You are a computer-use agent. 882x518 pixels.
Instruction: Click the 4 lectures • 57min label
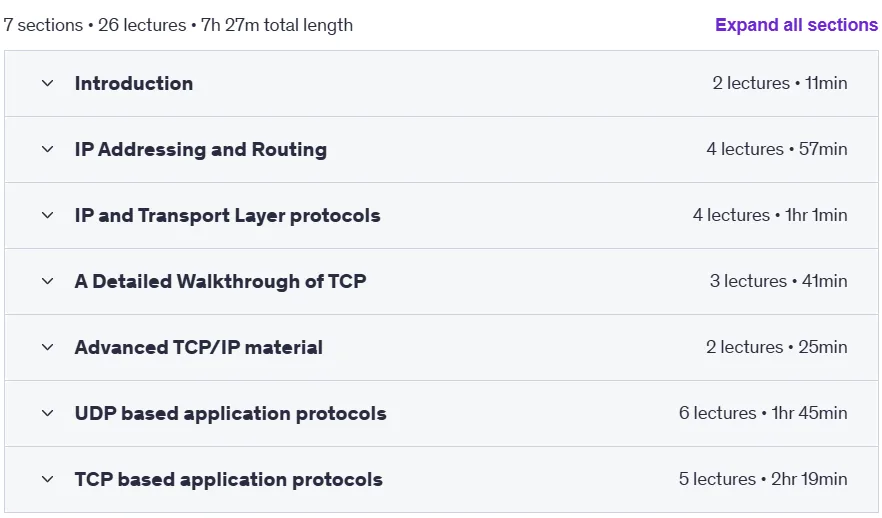click(777, 149)
